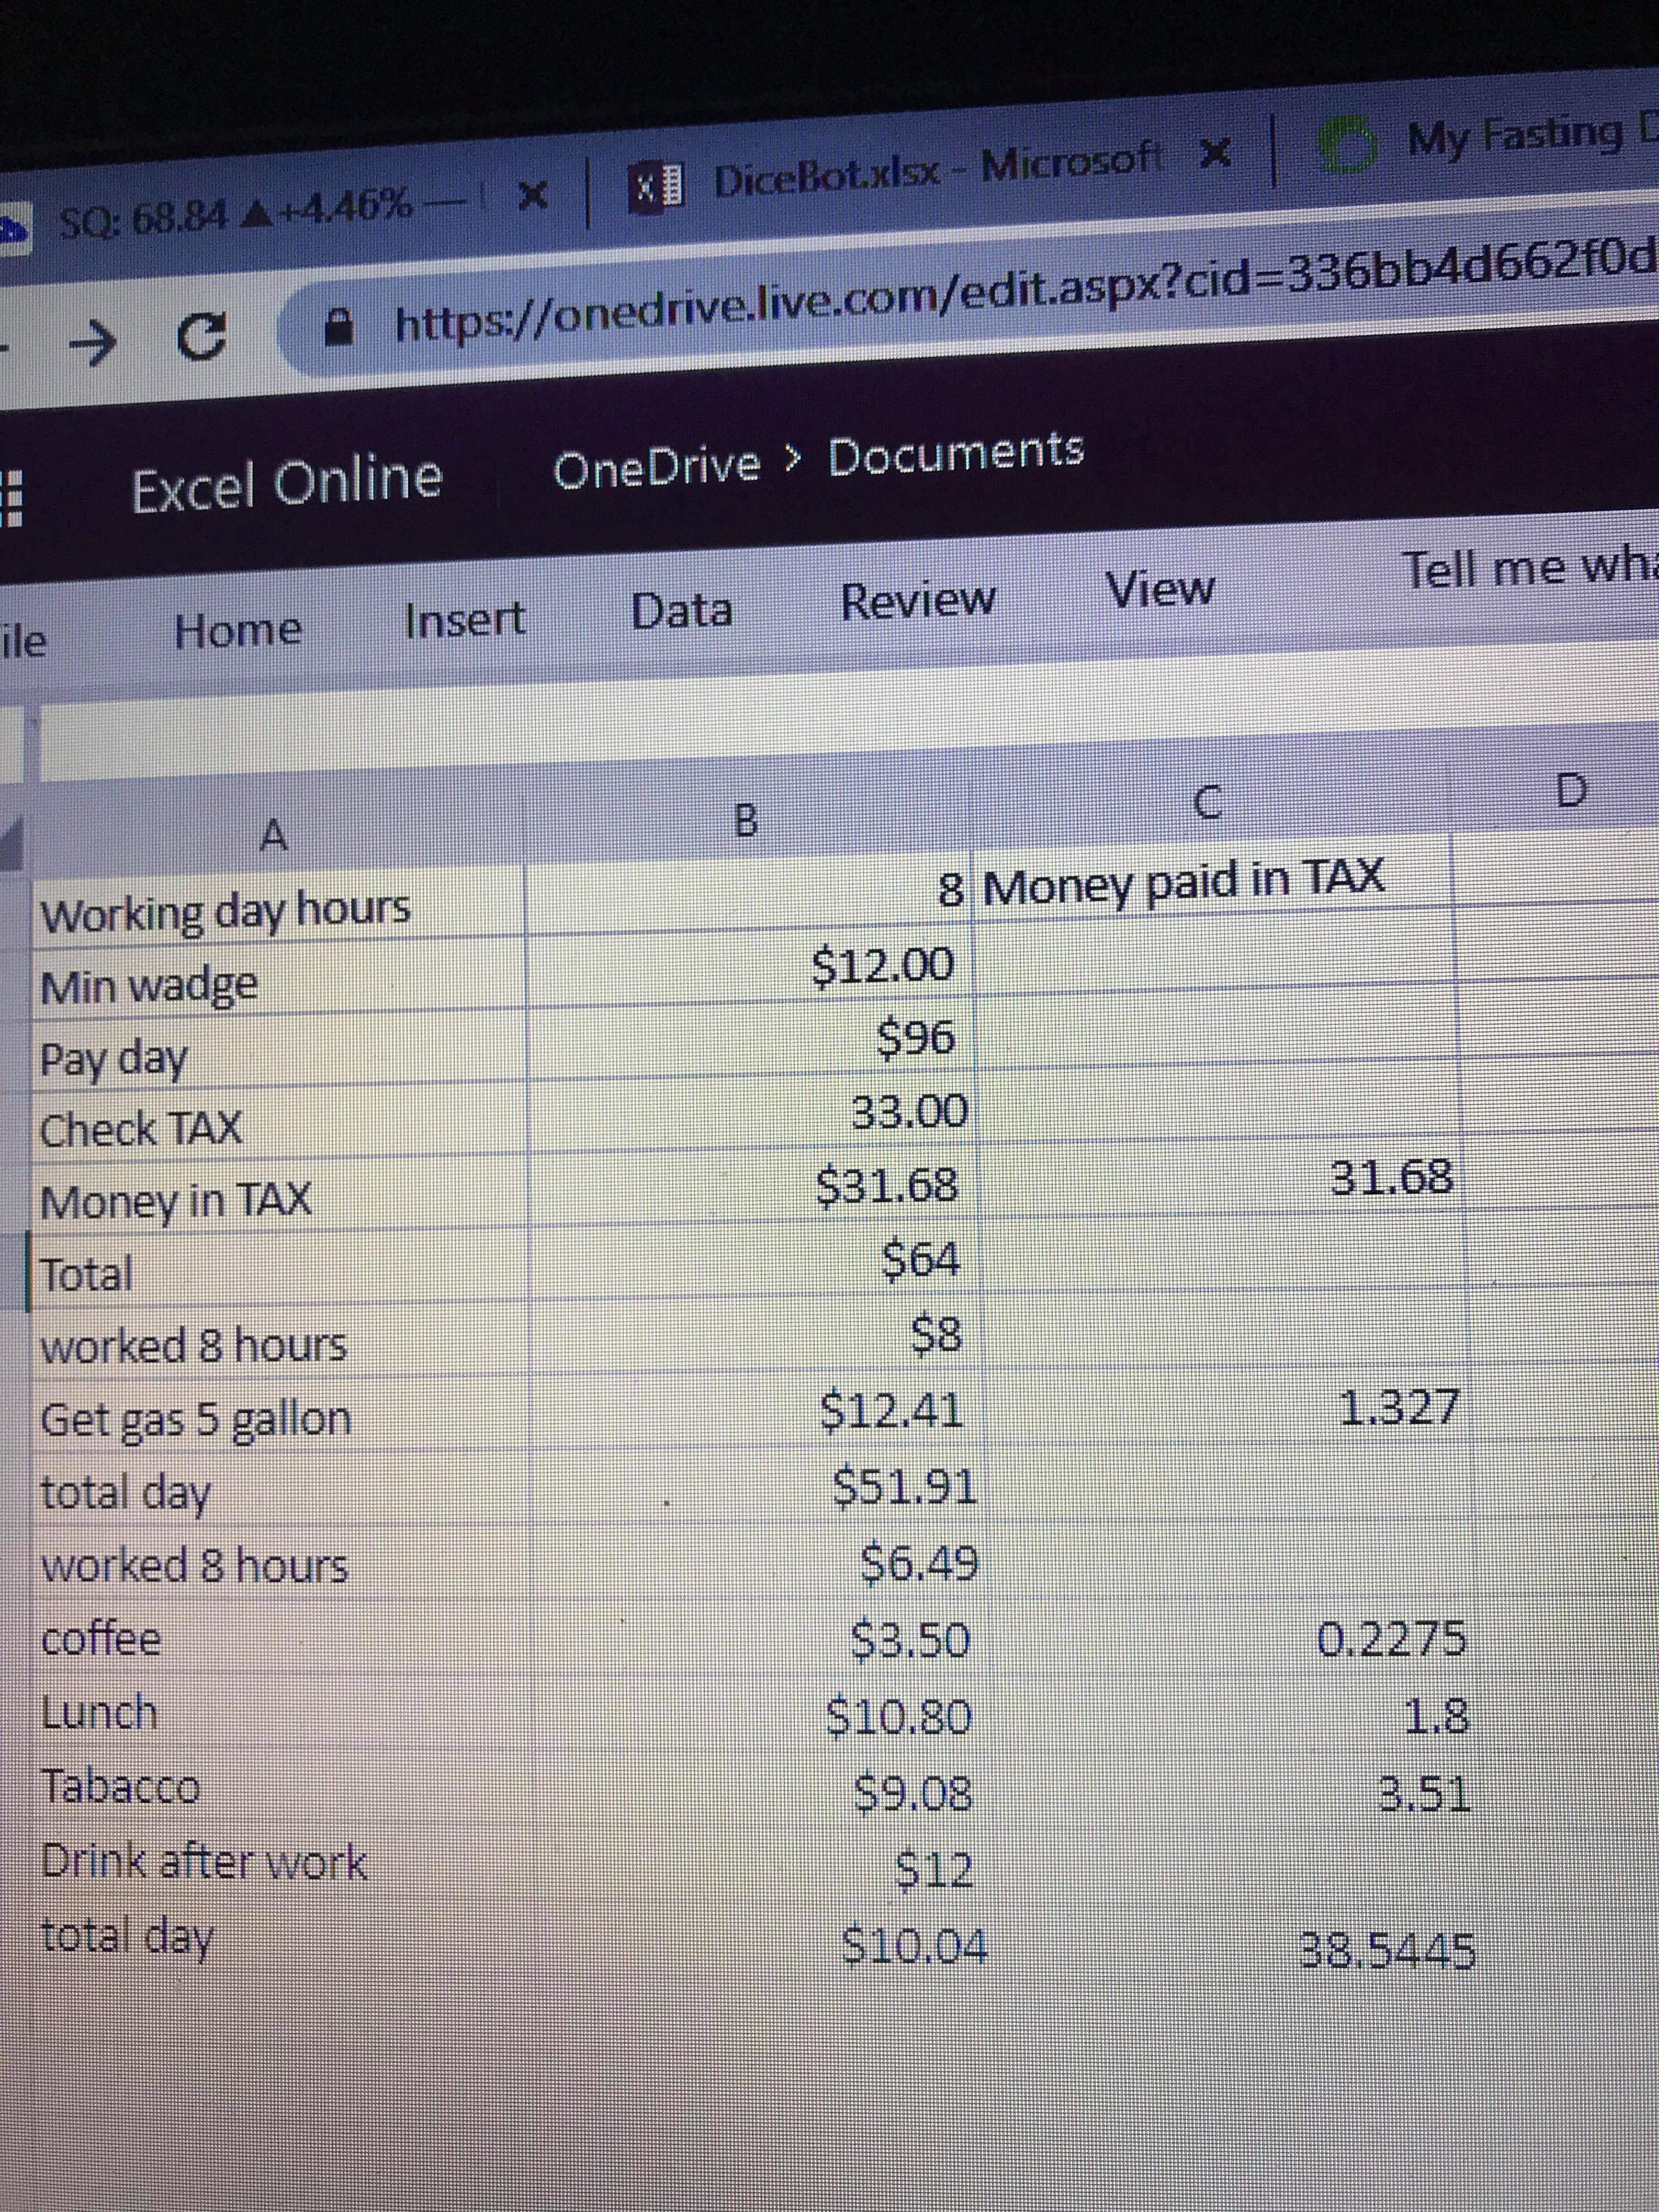Open the Data ribbon tab
Viewport: 1659px width, 2212px height.
coord(681,610)
